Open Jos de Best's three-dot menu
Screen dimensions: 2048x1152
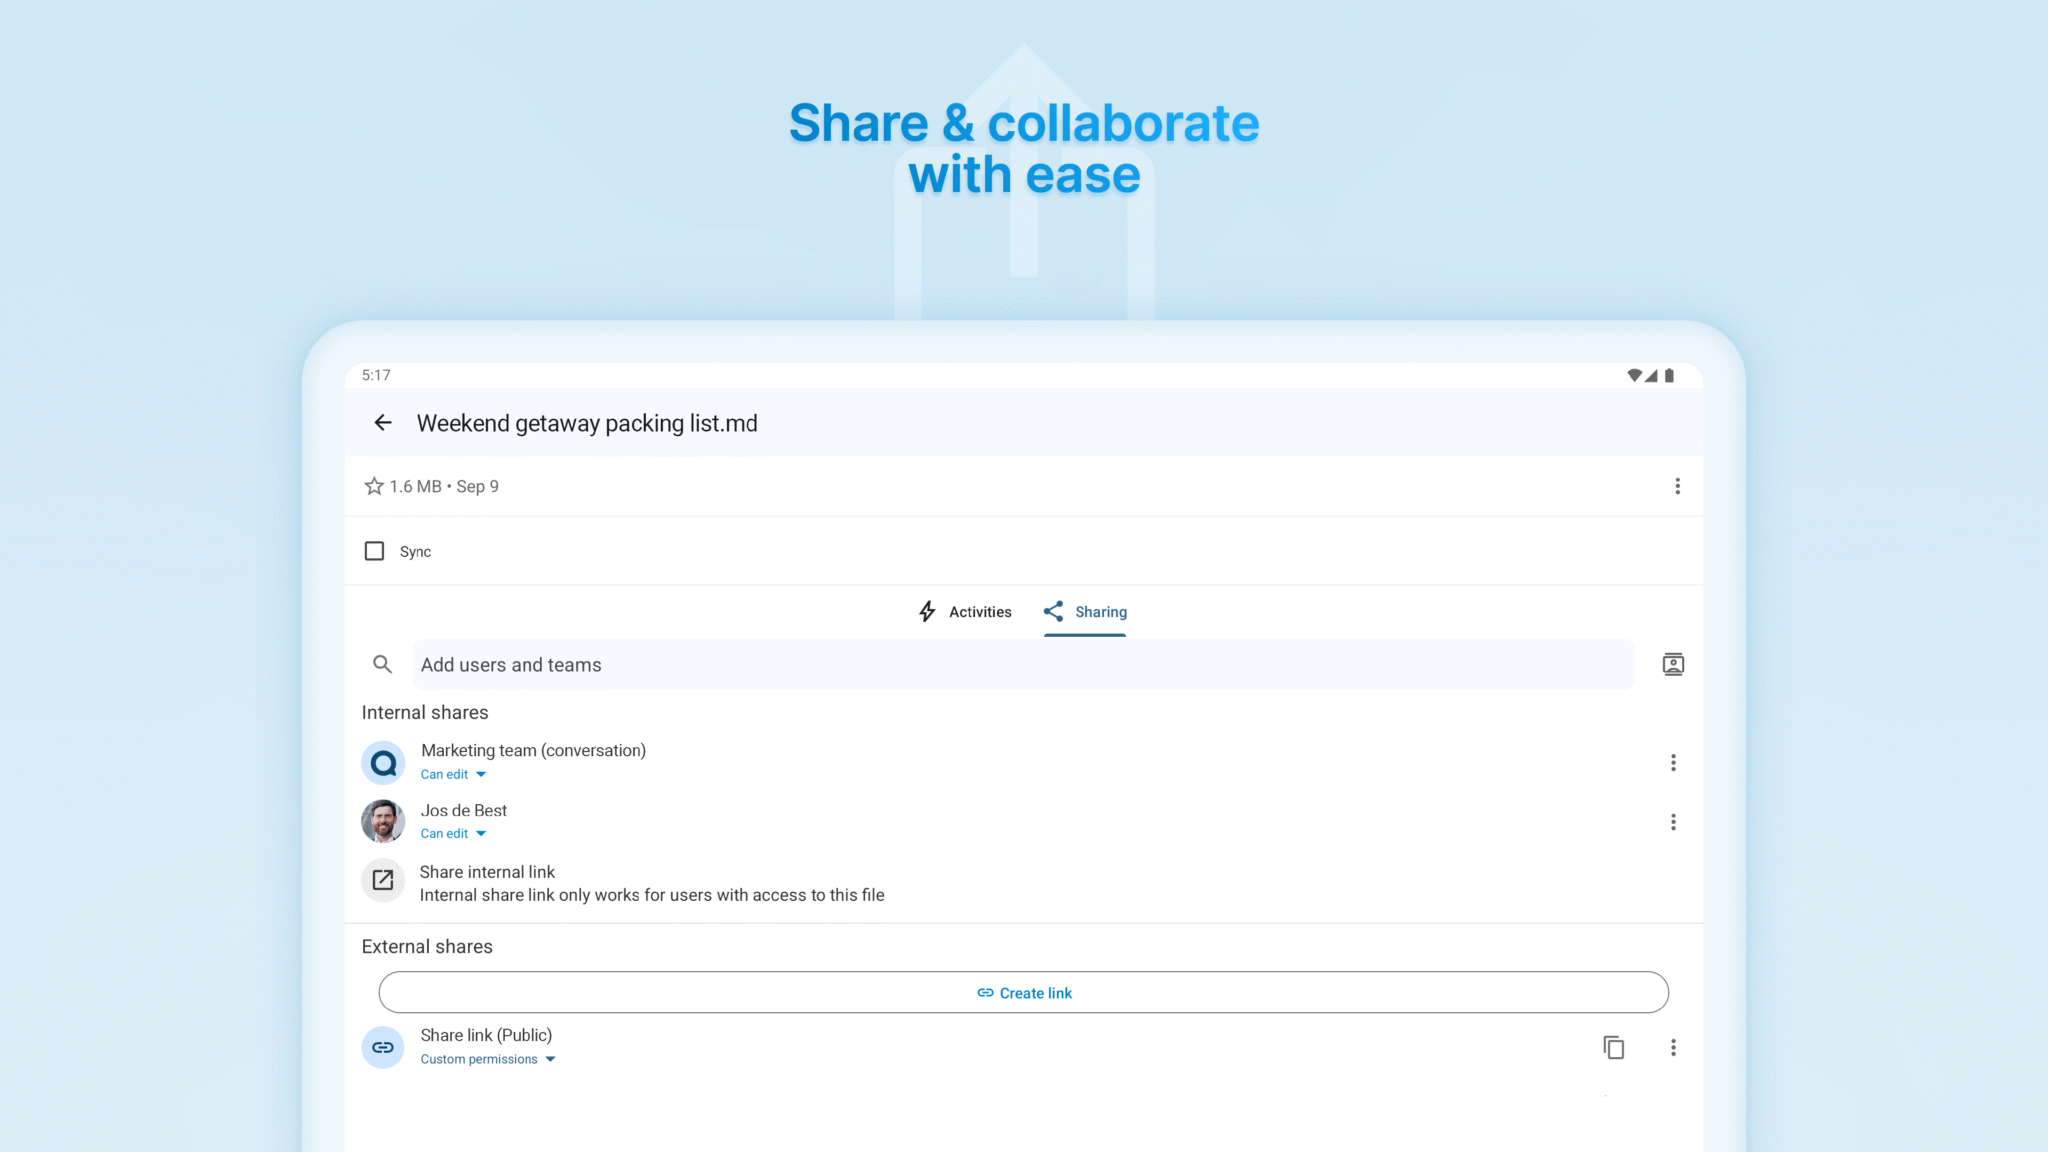[x=1674, y=822]
